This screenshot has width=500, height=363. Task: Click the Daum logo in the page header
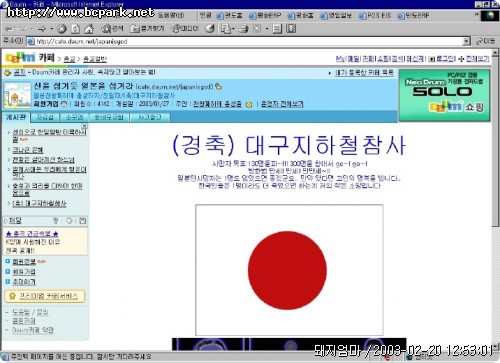pyautogui.click(x=20, y=58)
